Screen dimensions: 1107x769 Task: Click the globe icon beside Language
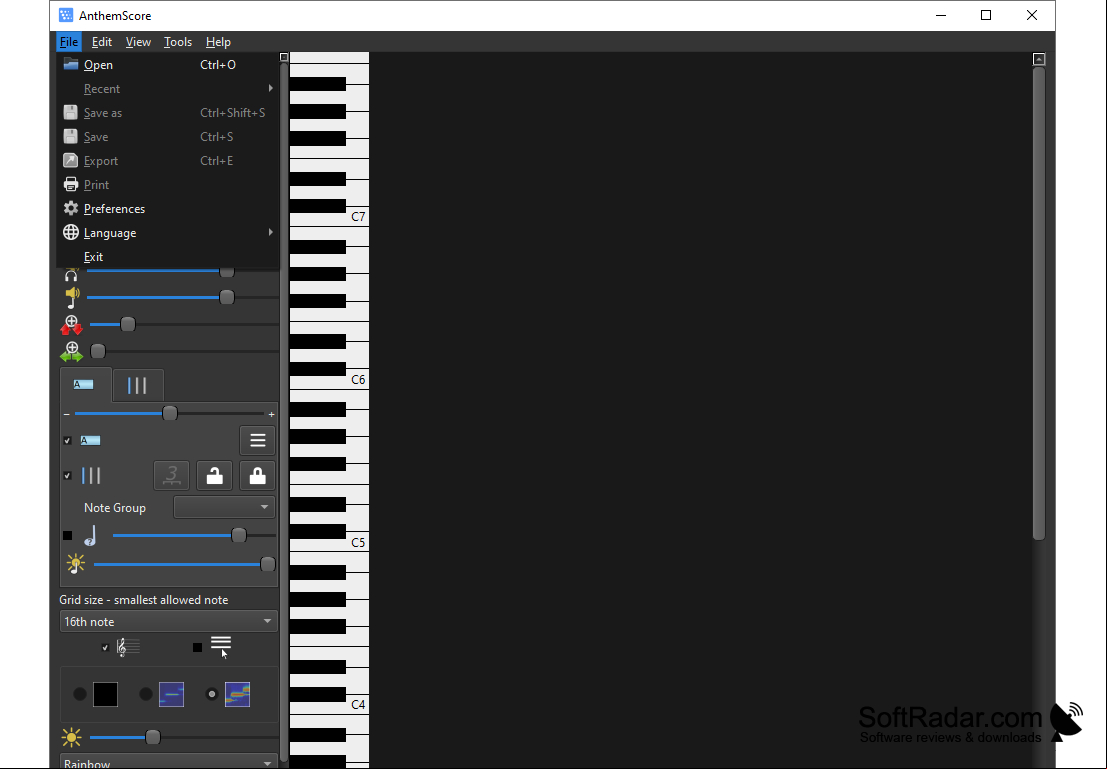pyautogui.click(x=71, y=232)
